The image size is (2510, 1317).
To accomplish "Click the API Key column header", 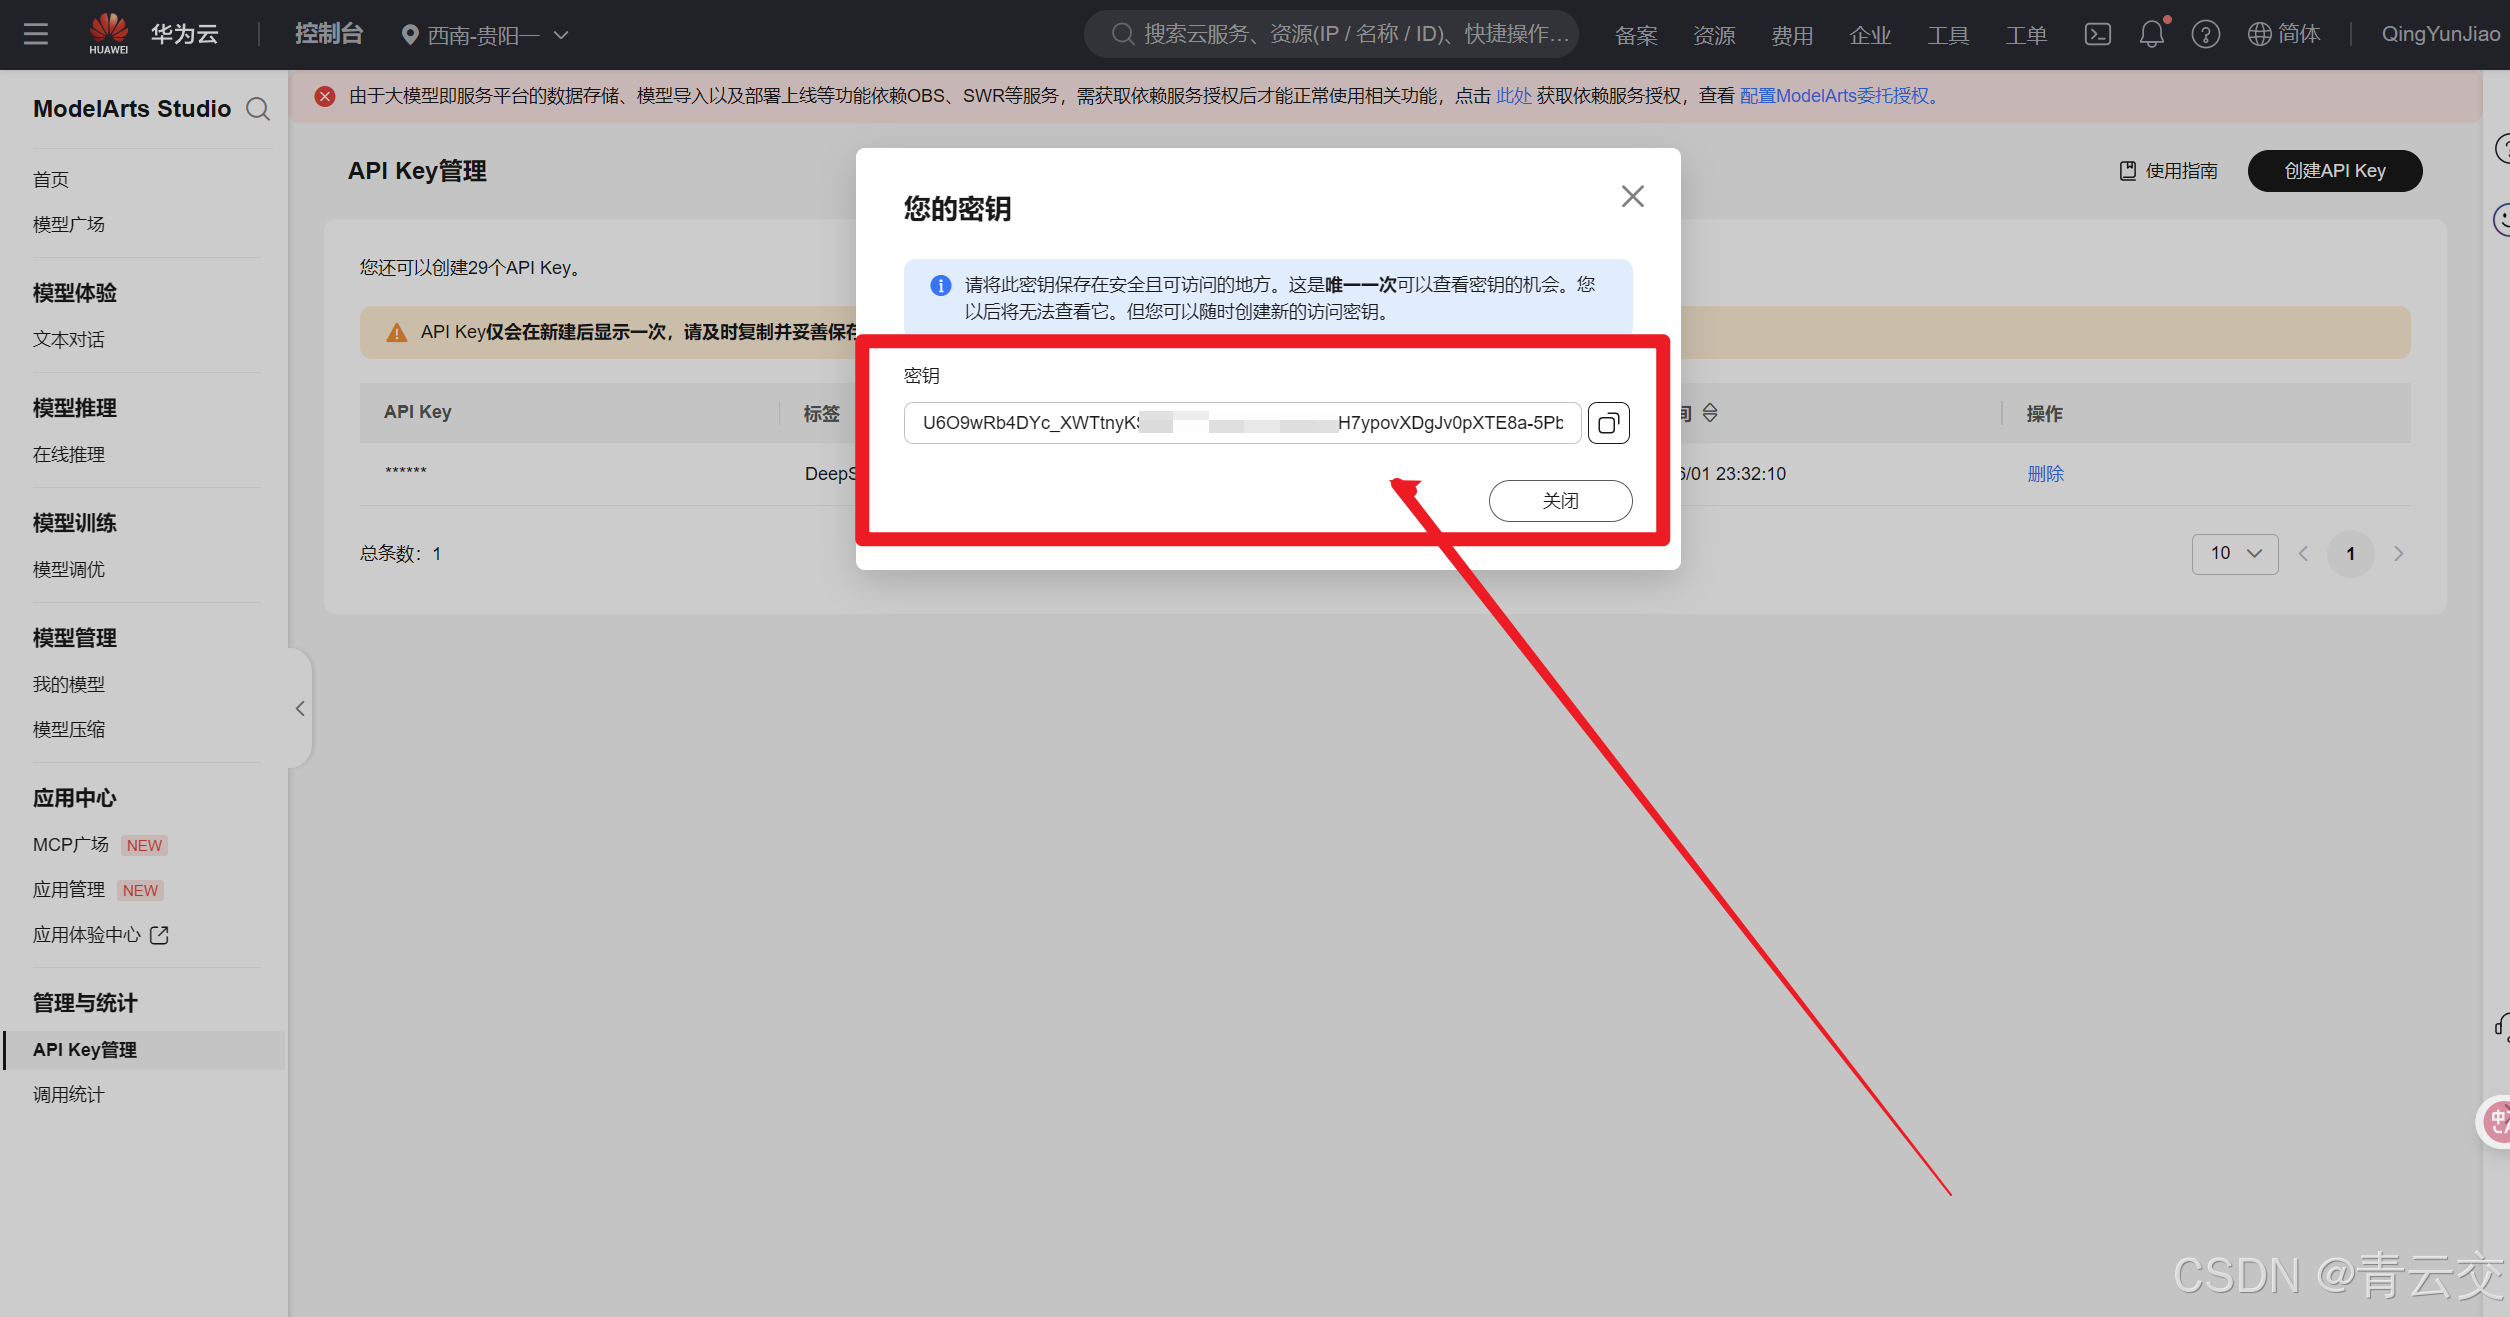I will (x=418, y=412).
